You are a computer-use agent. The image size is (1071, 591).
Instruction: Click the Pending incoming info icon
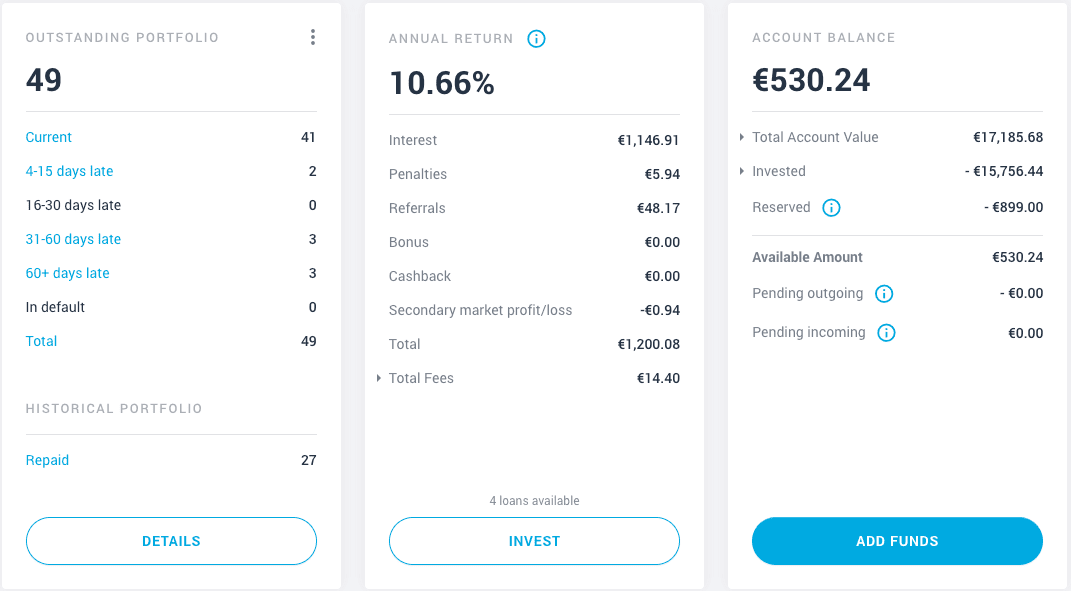click(x=886, y=333)
